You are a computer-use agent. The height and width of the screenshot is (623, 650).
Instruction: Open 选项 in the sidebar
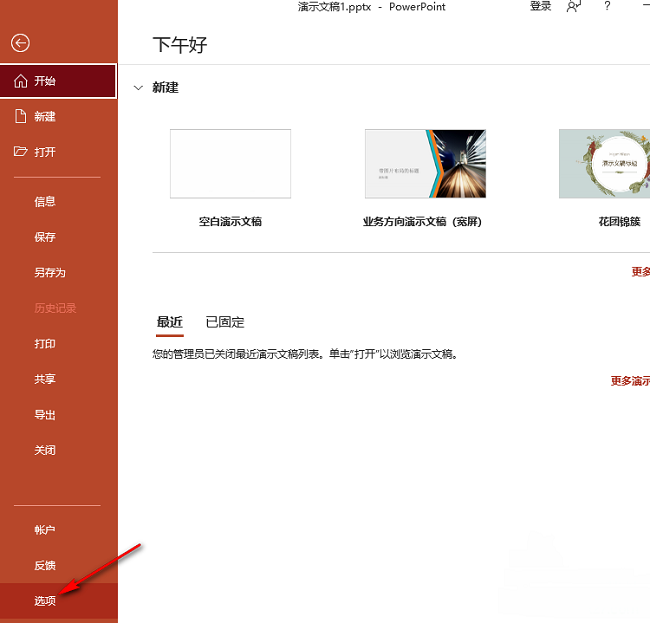click(45, 601)
